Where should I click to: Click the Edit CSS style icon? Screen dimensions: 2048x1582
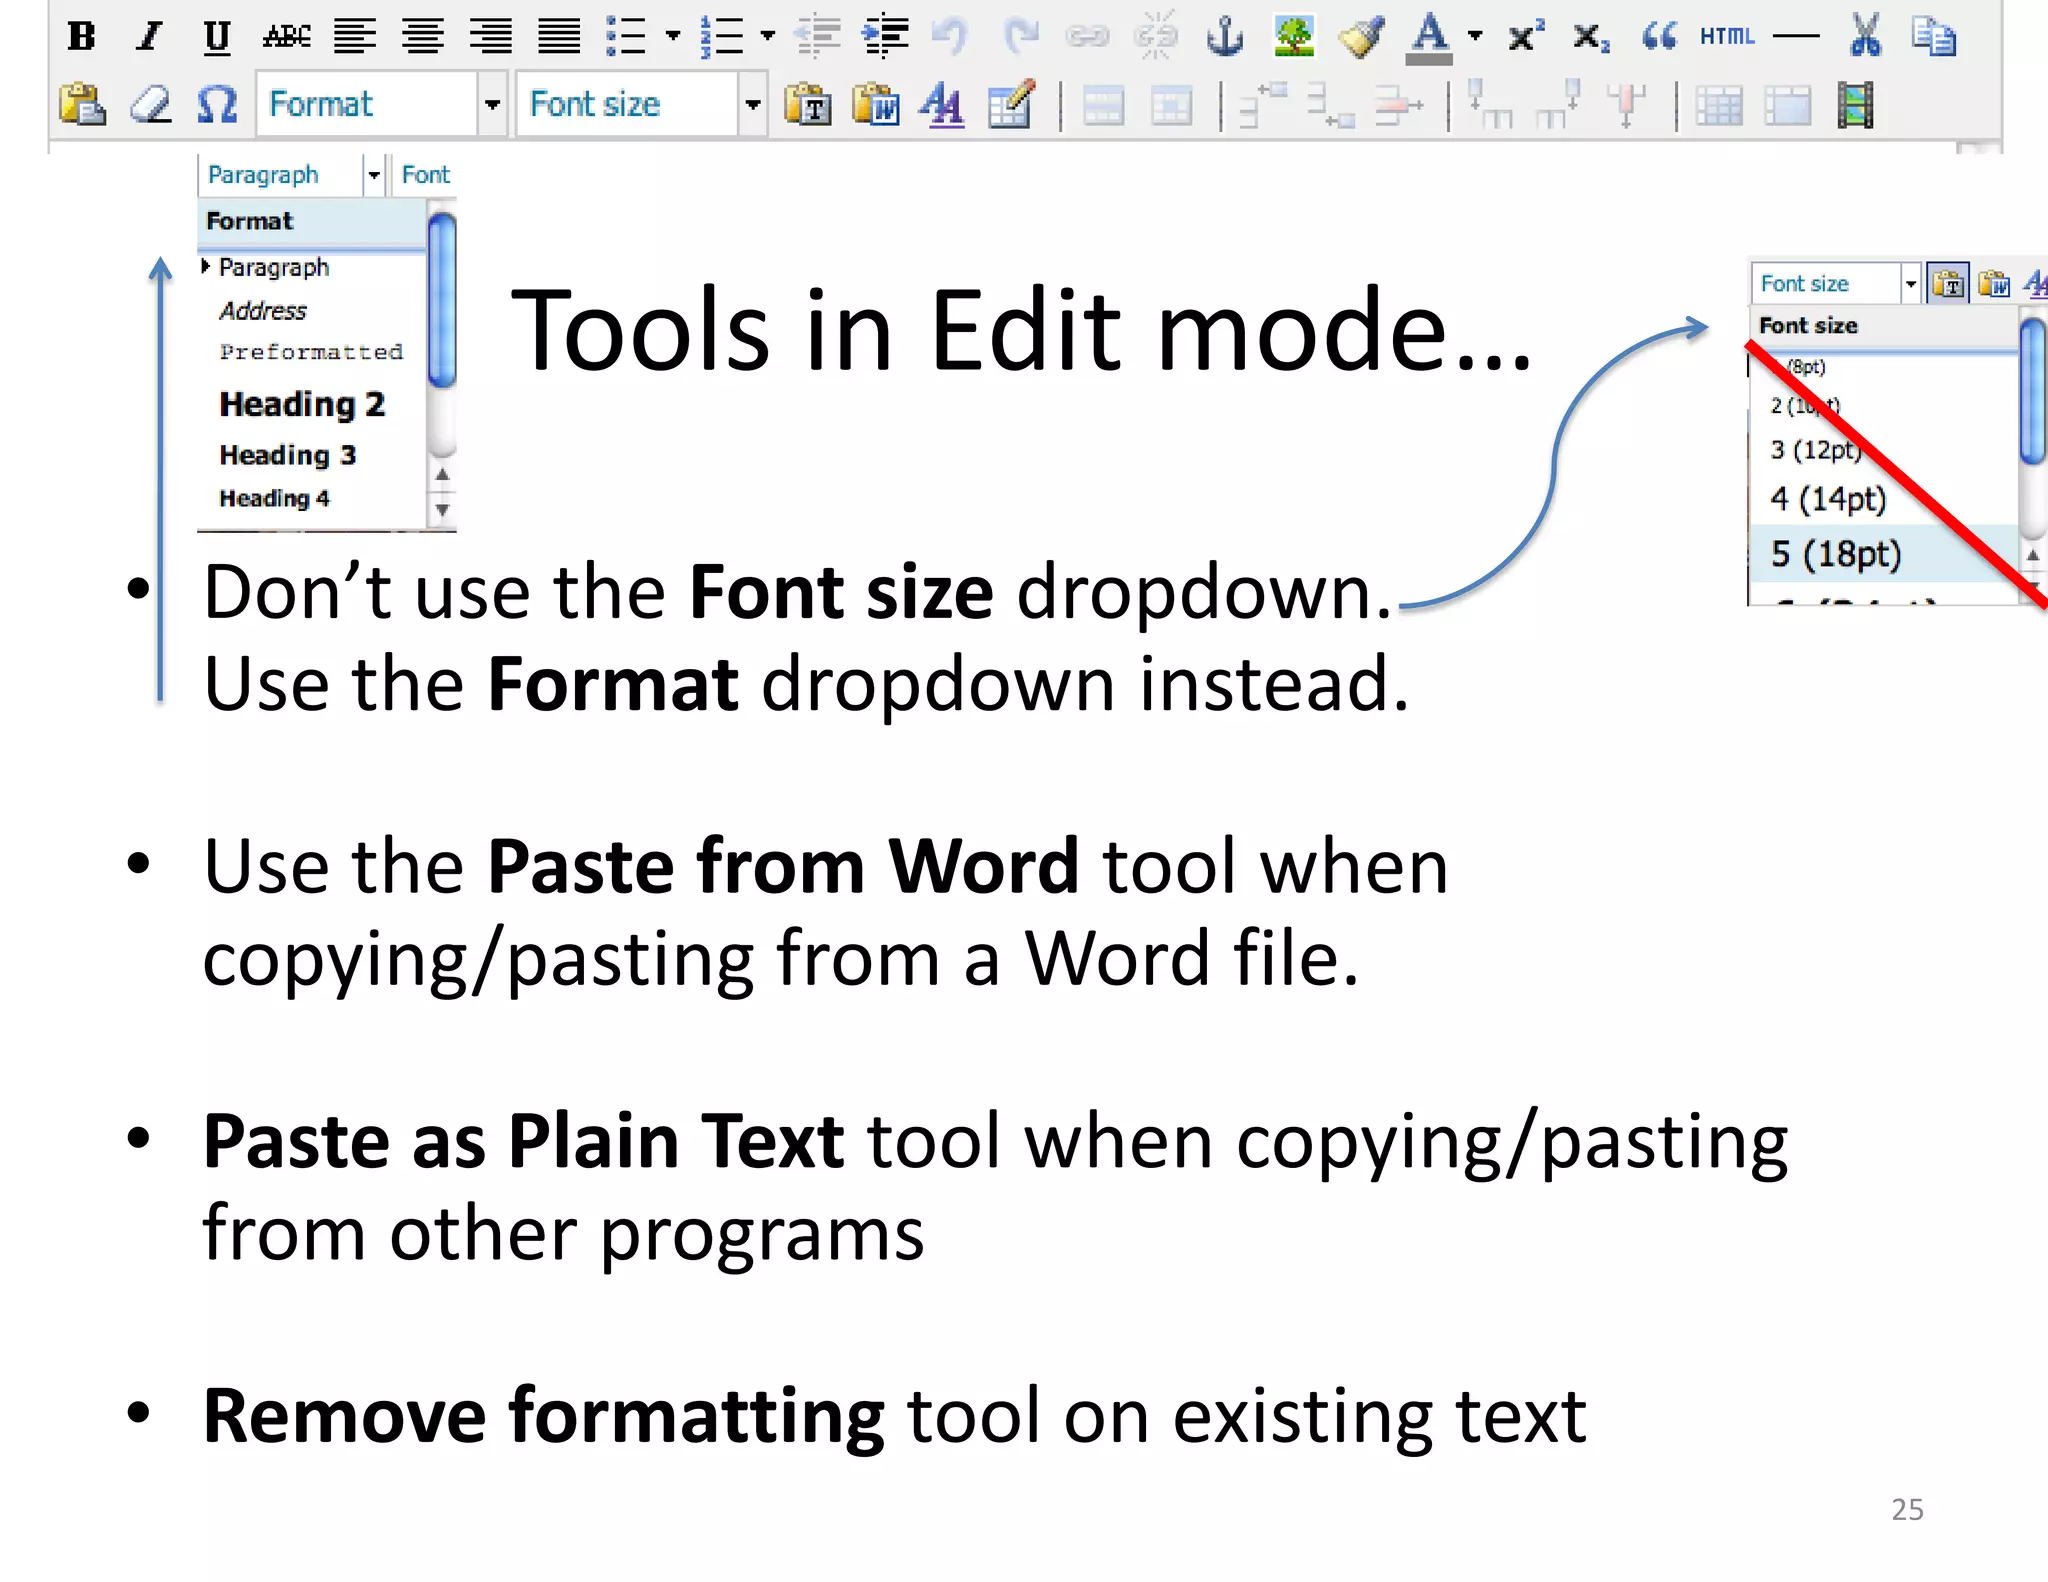[942, 105]
